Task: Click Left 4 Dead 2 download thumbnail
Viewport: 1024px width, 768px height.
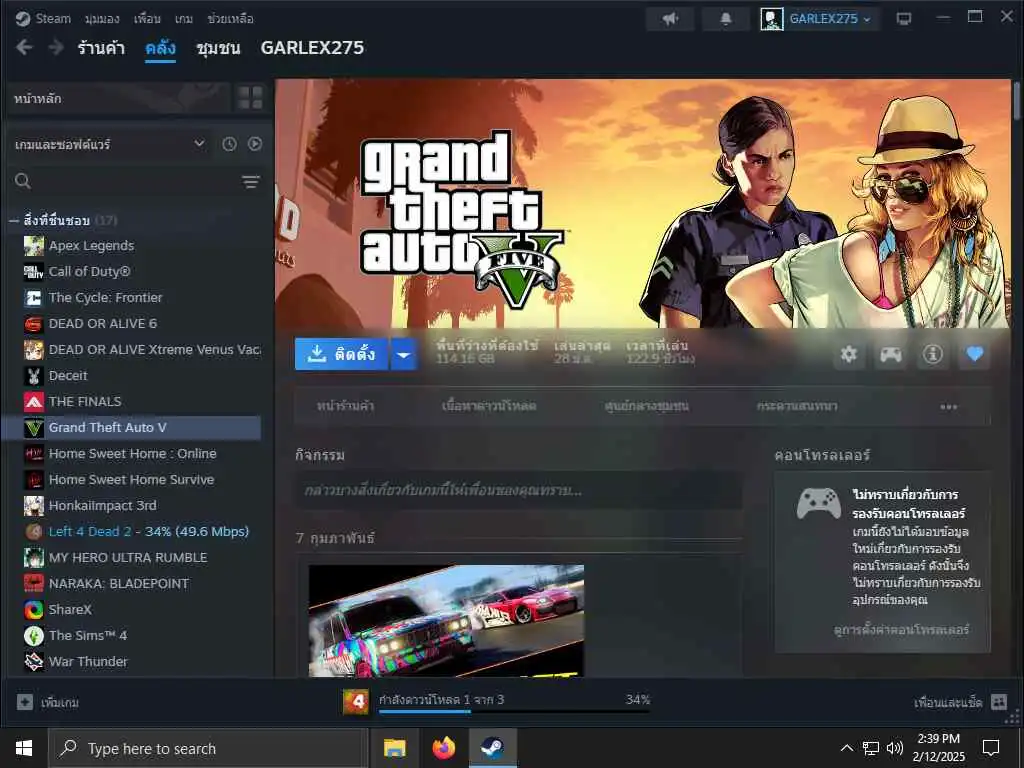Action: coord(356,702)
